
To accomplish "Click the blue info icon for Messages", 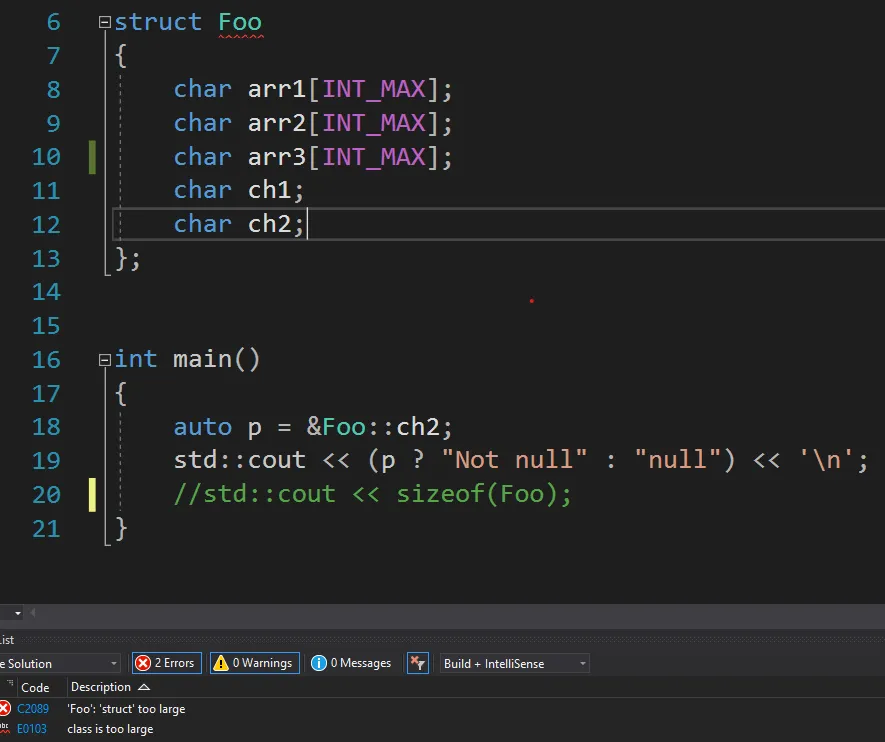I will [318, 663].
